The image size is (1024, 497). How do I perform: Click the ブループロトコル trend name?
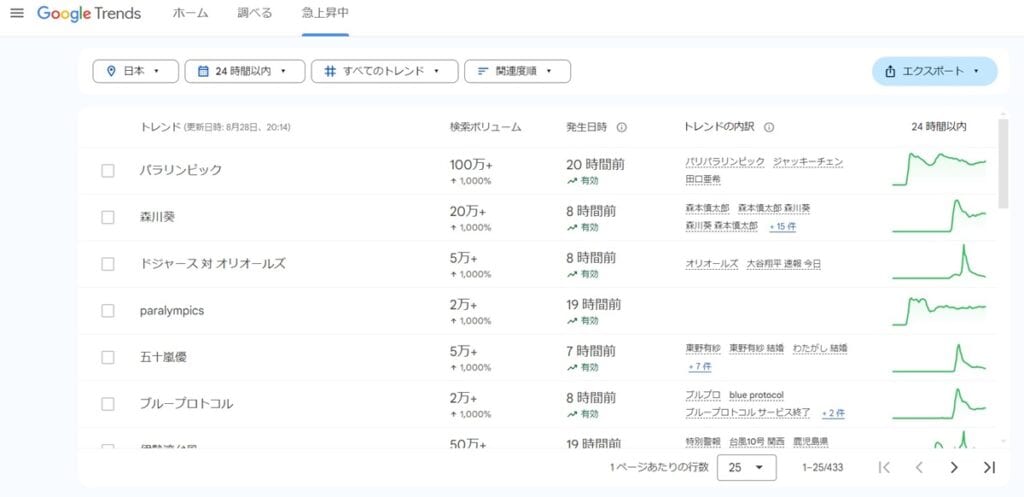[x=187, y=404]
